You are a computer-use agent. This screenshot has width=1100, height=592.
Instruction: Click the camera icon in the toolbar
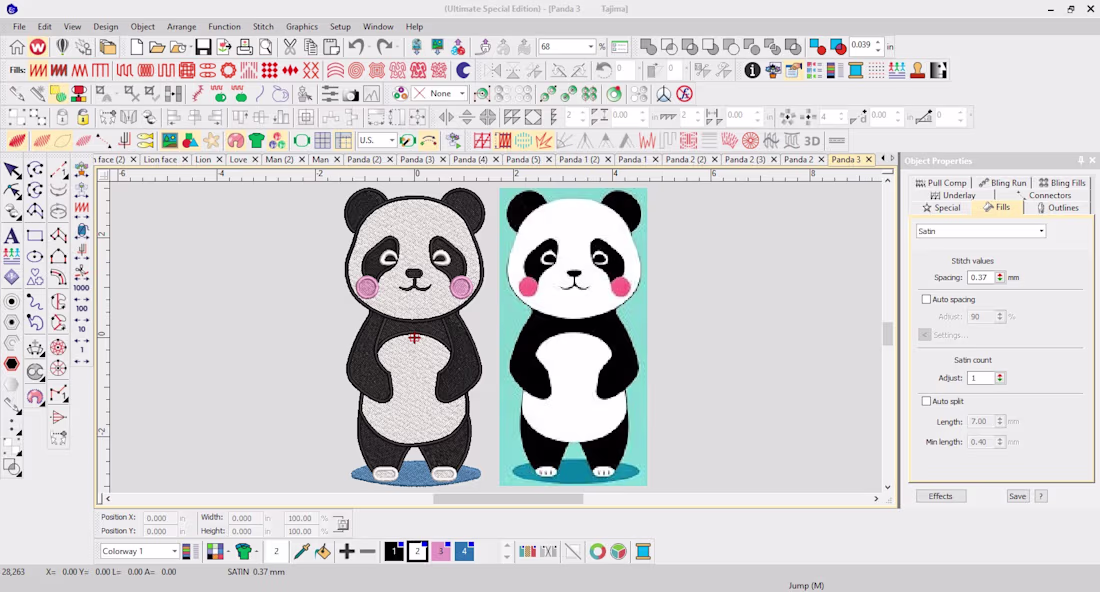click(x=351, y=94)
